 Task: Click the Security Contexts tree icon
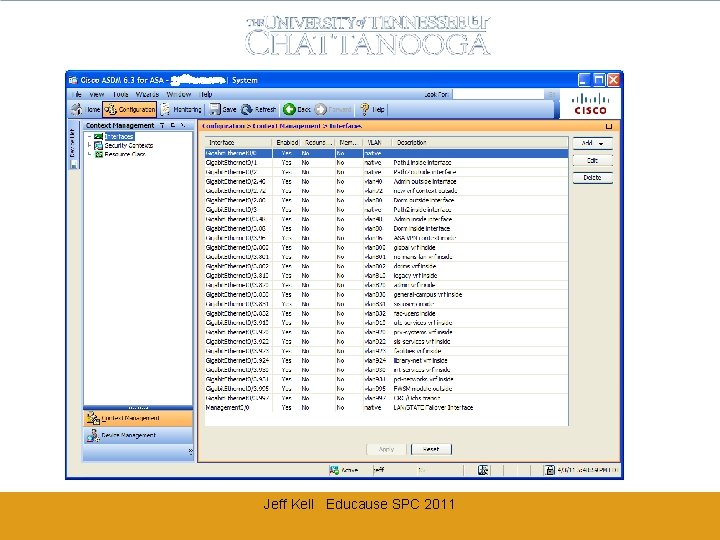98,146
